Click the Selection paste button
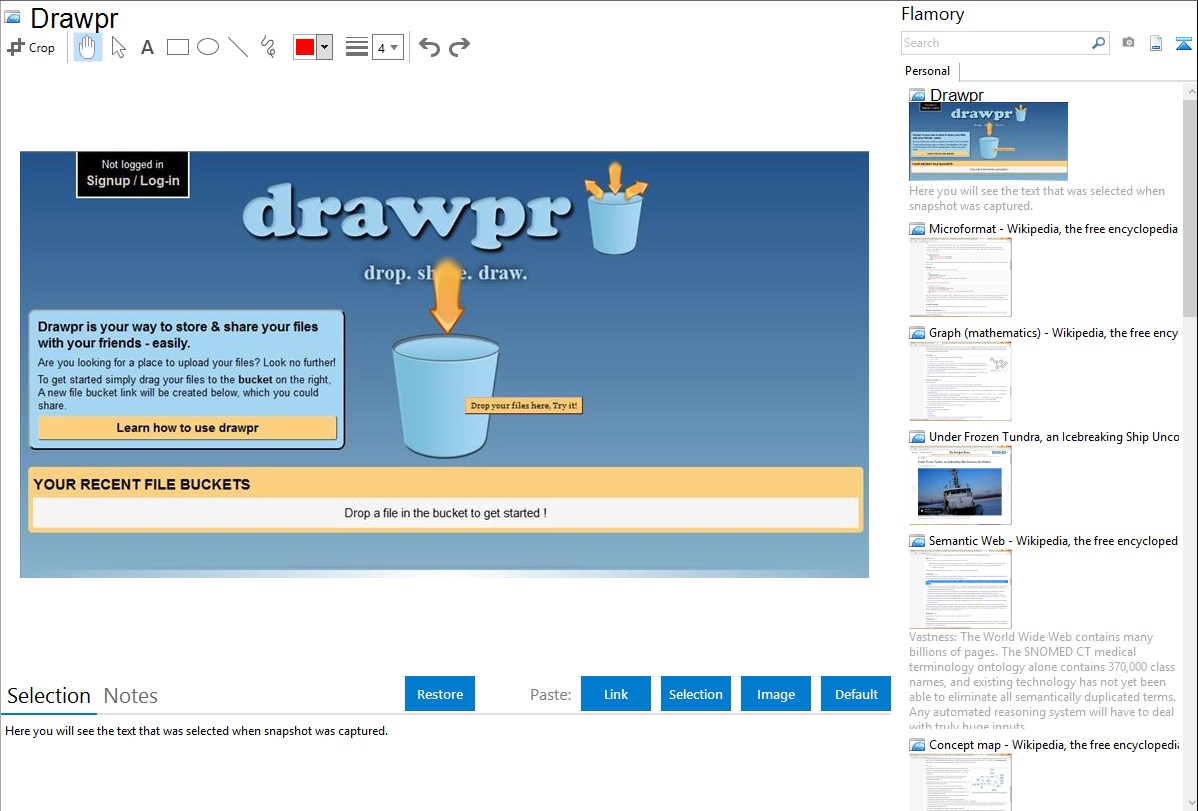 click(x=696, y=694)
